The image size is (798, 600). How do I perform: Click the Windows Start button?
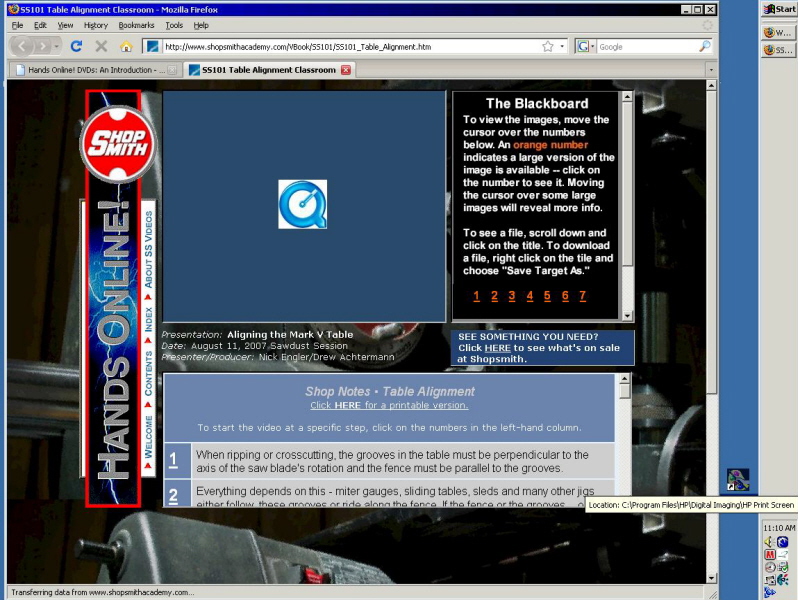(779, 9)
